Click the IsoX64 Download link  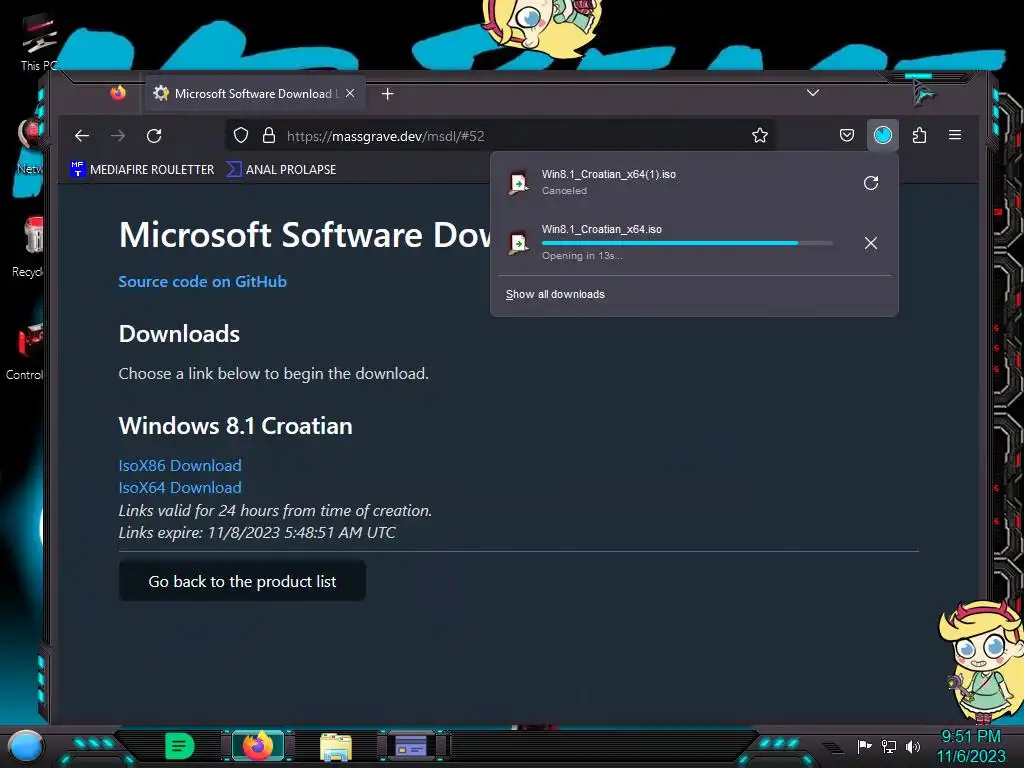(x=180, y=488)
